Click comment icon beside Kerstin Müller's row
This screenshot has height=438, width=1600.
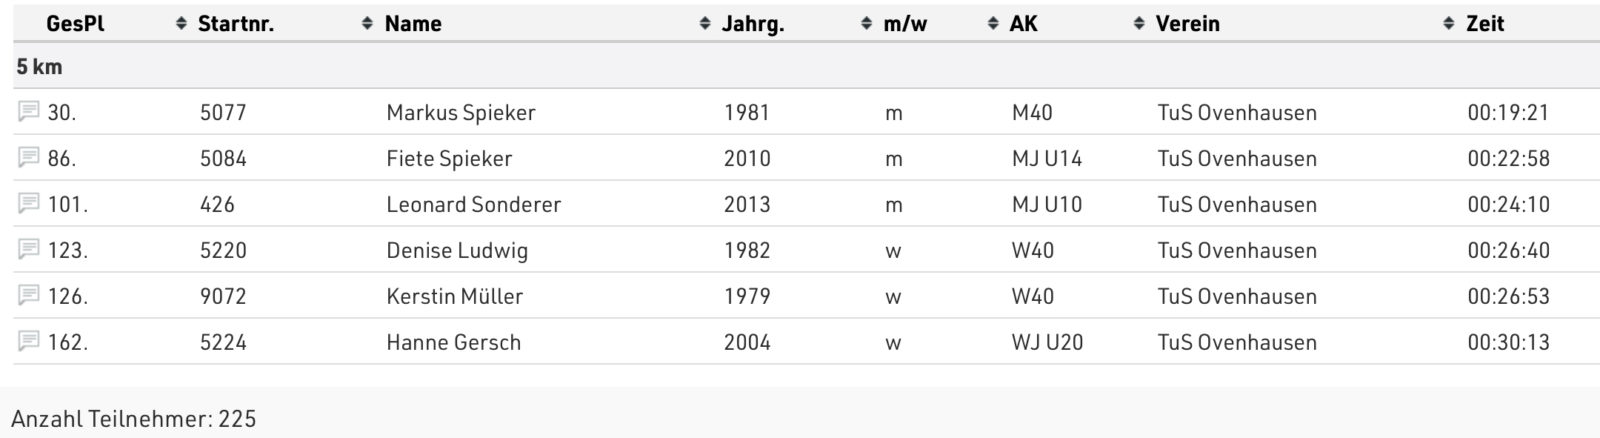coord(28,295)
